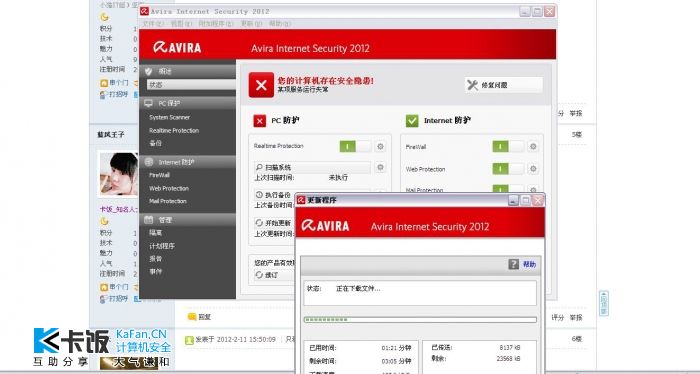700x374 pixels.
Task: Open FireWall settings gear
Action: tap(533, 146)
